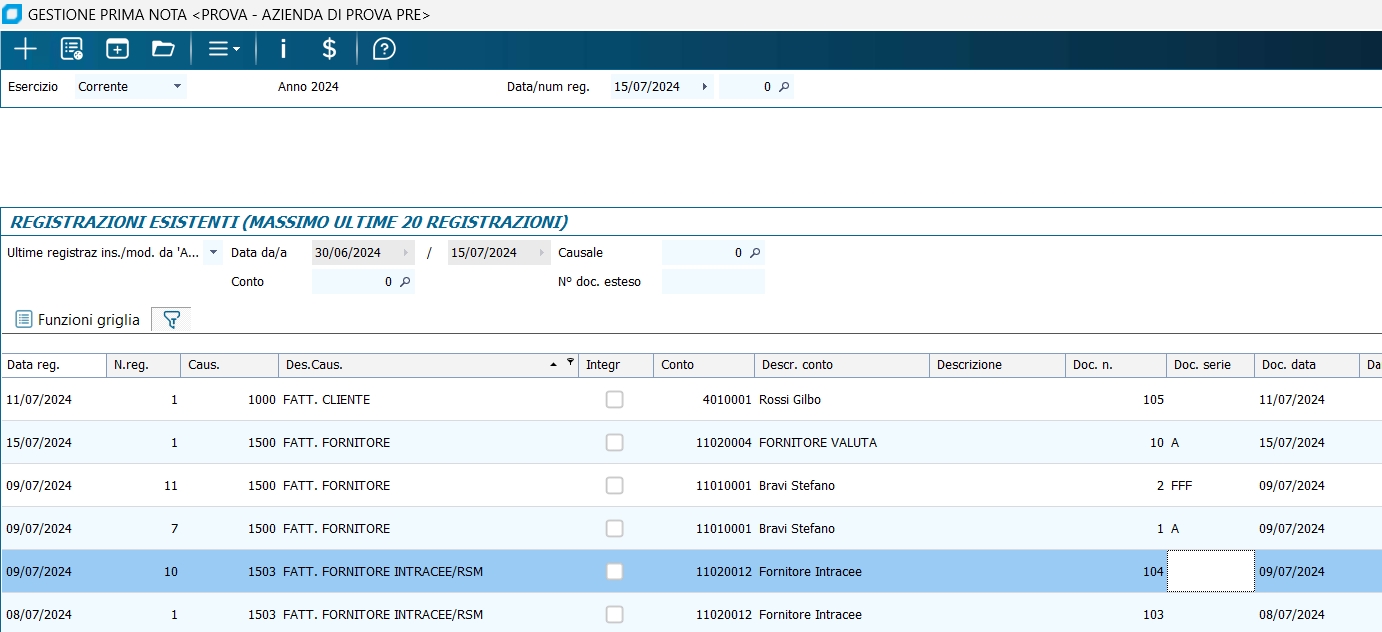Click the info 'i' toolbar icon
Image resolution: width=1382 pixels, height=632 pixels.
(283, 49)
